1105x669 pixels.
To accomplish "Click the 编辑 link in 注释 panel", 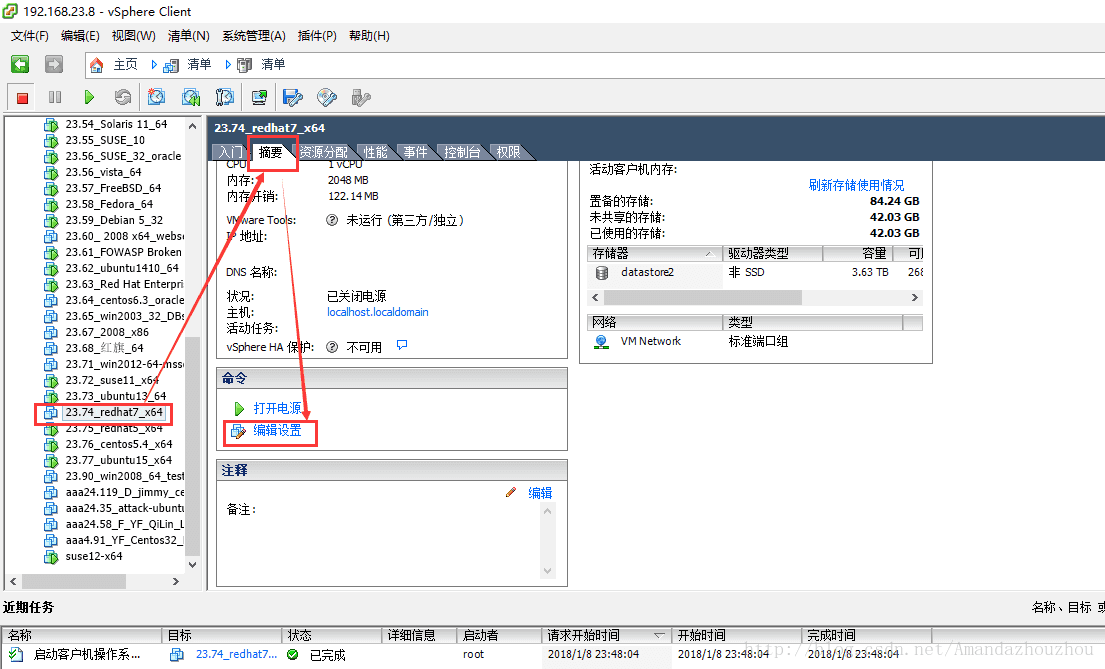I will (541, 493).
